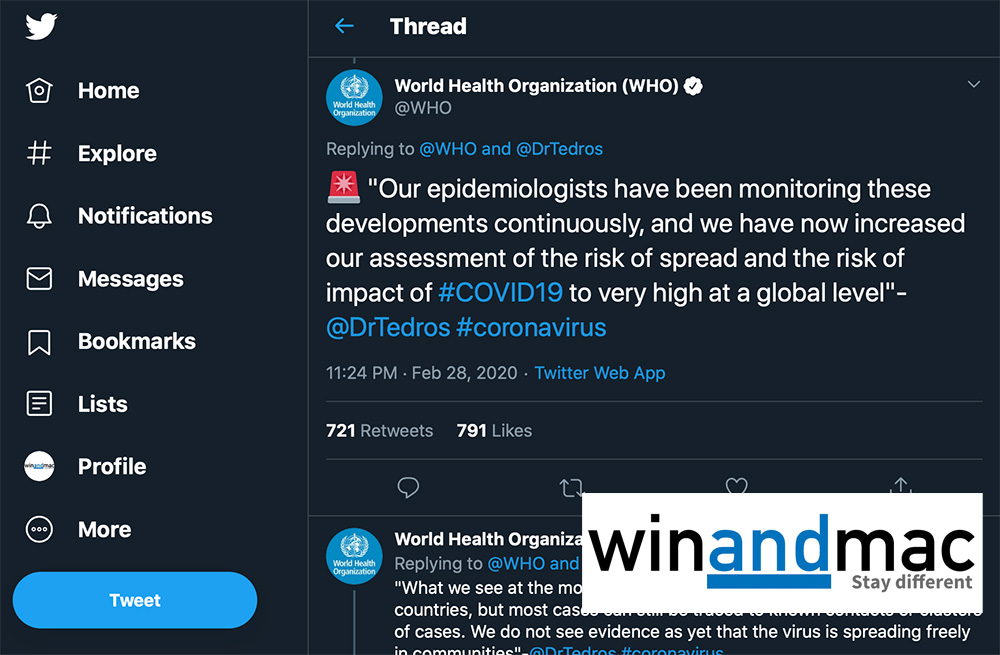Viewport: 1000px width, 655px height.
Task: Click the Twitter bird logo
Action: pos(41,26)
